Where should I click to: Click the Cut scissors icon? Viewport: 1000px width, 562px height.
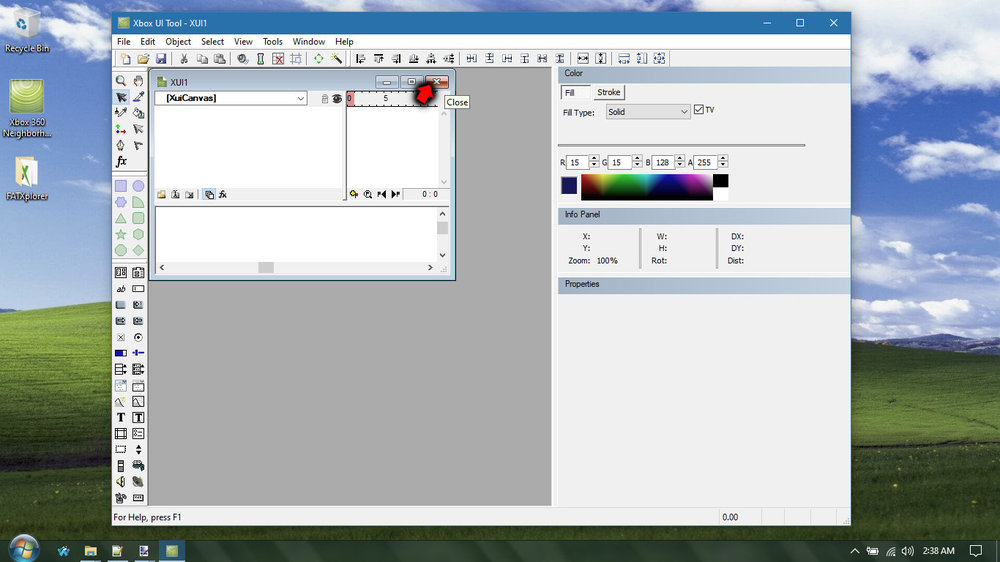click(184, 59)
